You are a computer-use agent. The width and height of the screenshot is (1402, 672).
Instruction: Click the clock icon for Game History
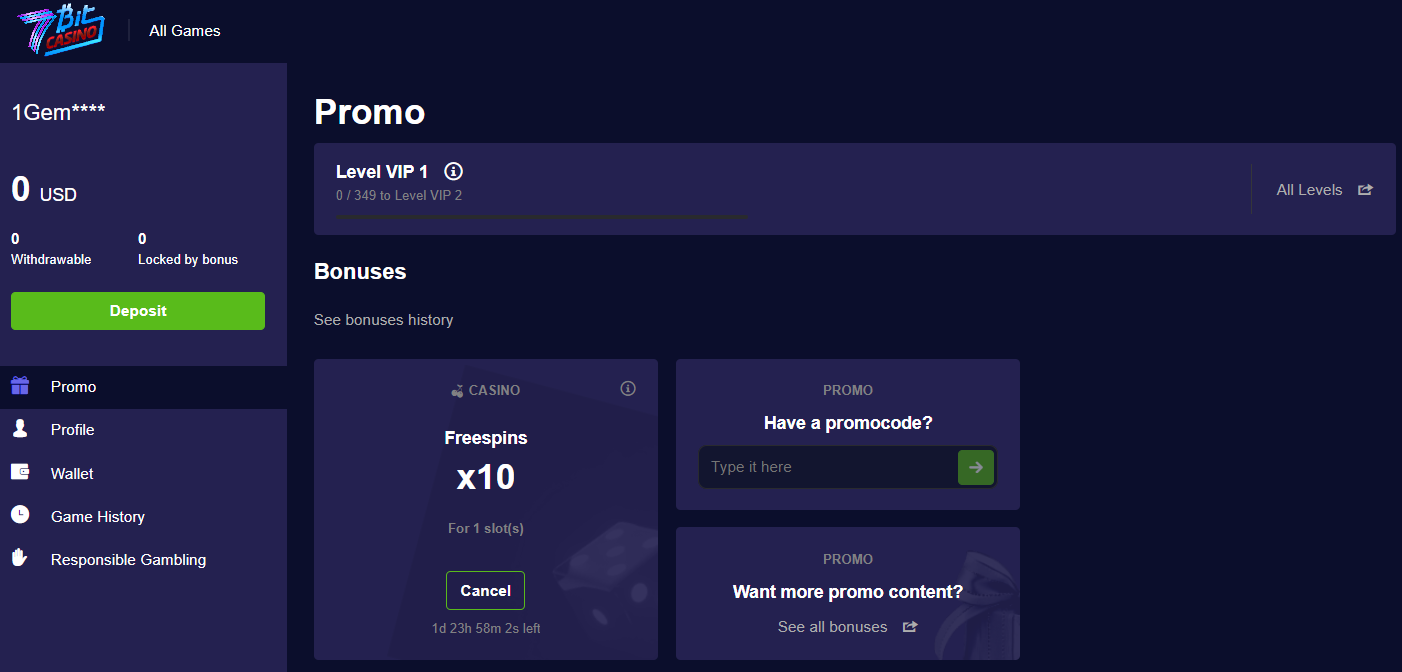(20, 515)
